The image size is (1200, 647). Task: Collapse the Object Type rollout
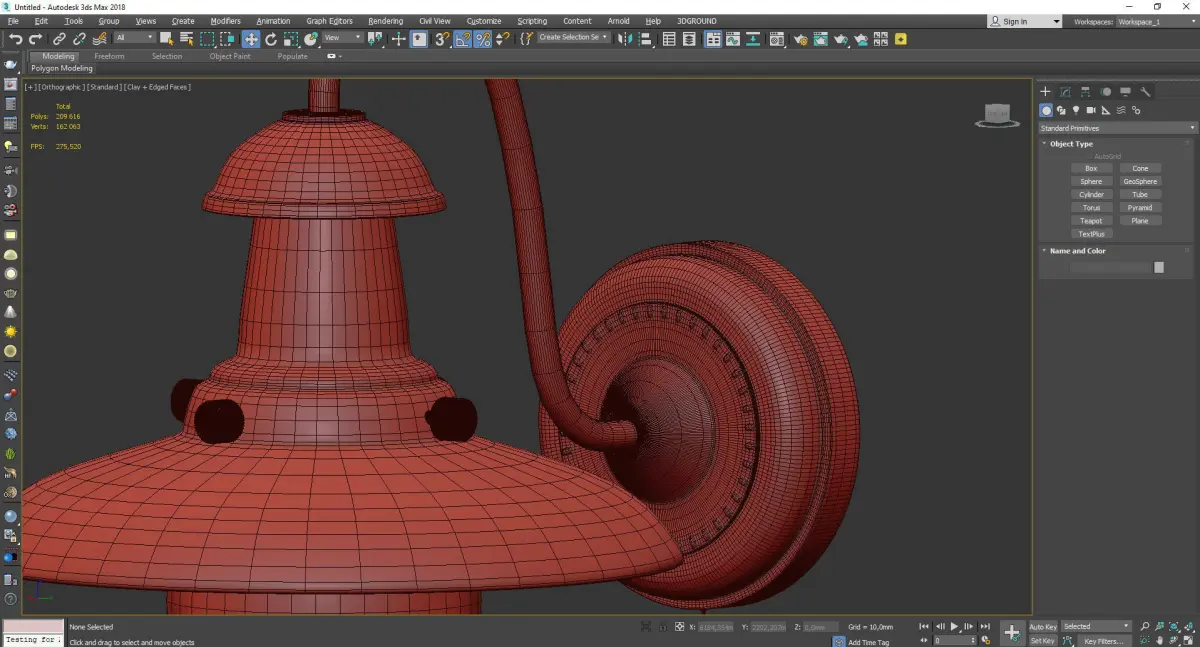[1071, 144]
